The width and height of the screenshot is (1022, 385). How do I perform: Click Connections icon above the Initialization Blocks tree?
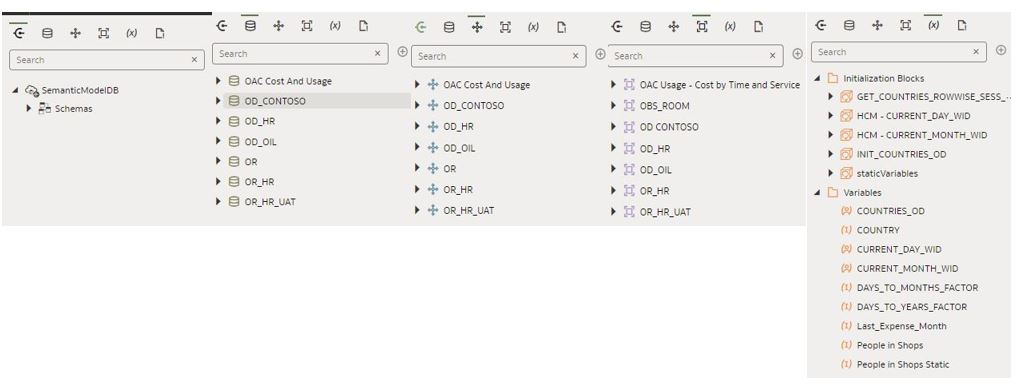coord(821,25)
